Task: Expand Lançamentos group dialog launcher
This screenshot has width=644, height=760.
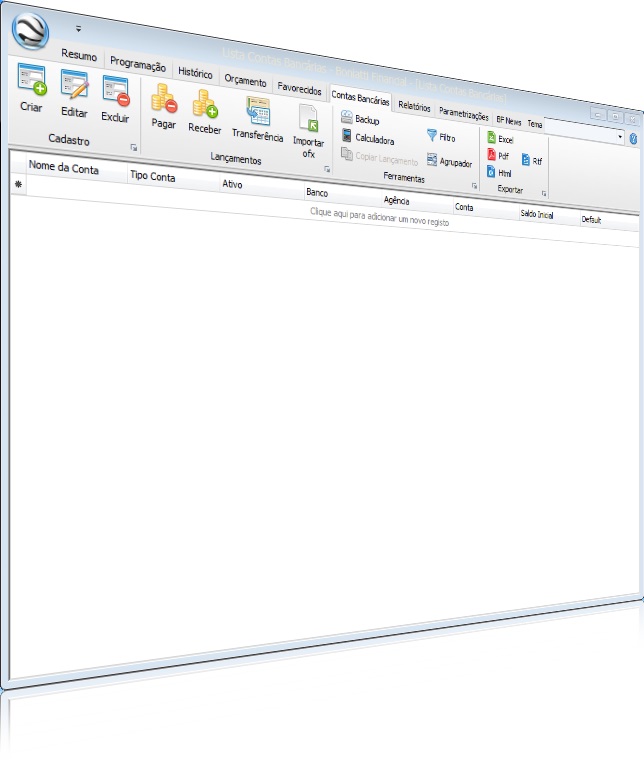Action: click(327, 169)
